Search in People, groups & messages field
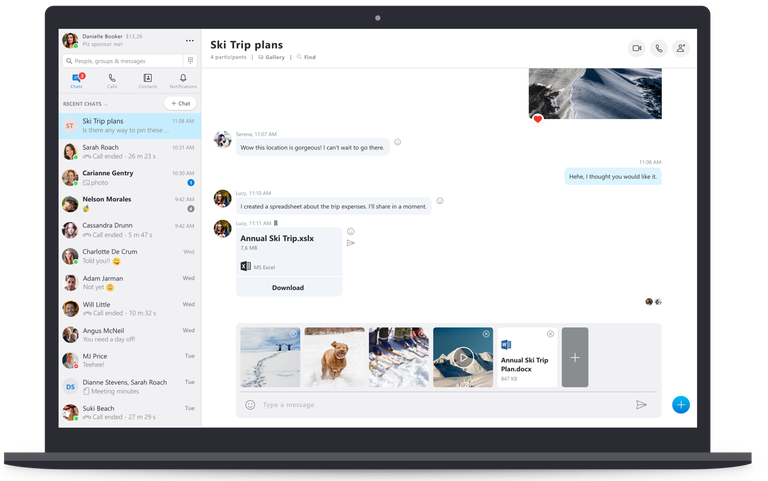This screenshot has height=481, width=768. pyautogui.click(x=122, y=61)
